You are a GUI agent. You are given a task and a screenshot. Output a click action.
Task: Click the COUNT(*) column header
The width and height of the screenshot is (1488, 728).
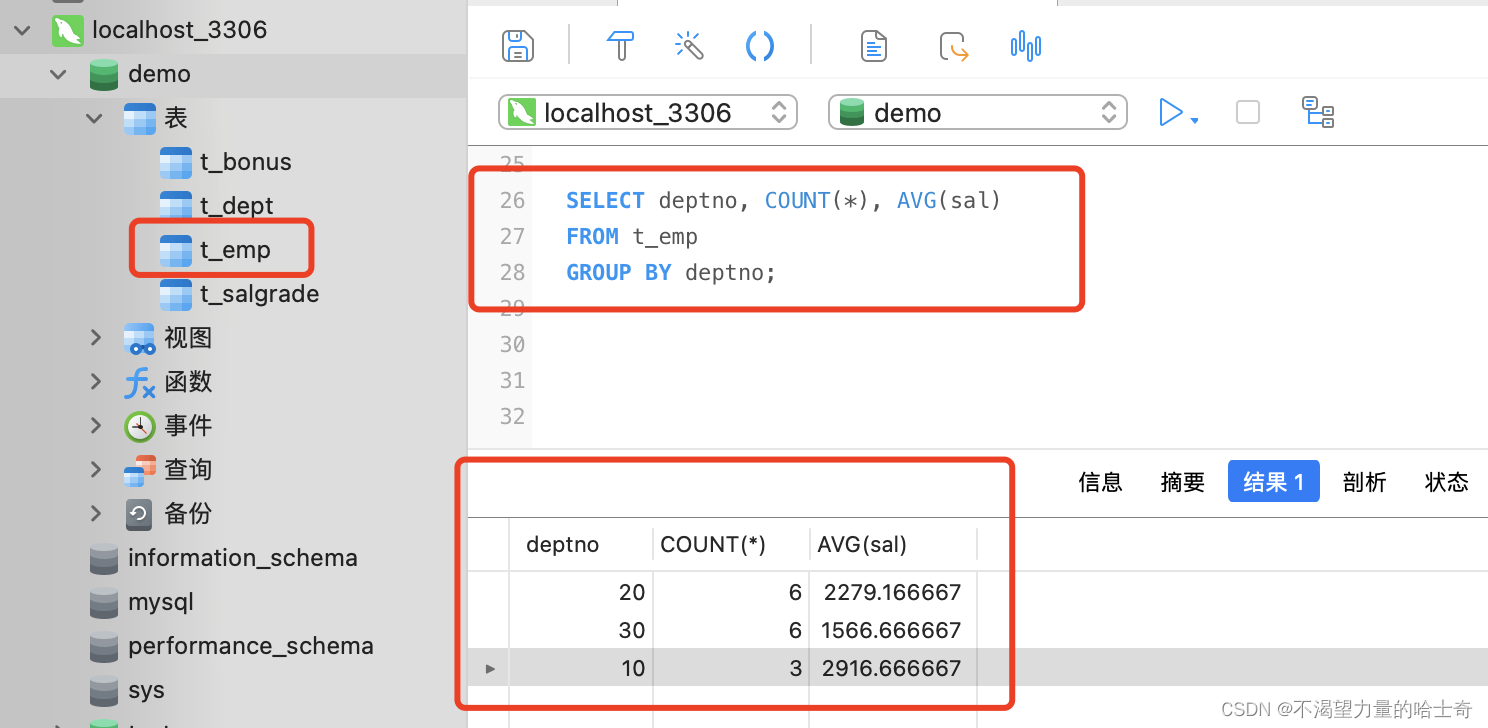712,545
